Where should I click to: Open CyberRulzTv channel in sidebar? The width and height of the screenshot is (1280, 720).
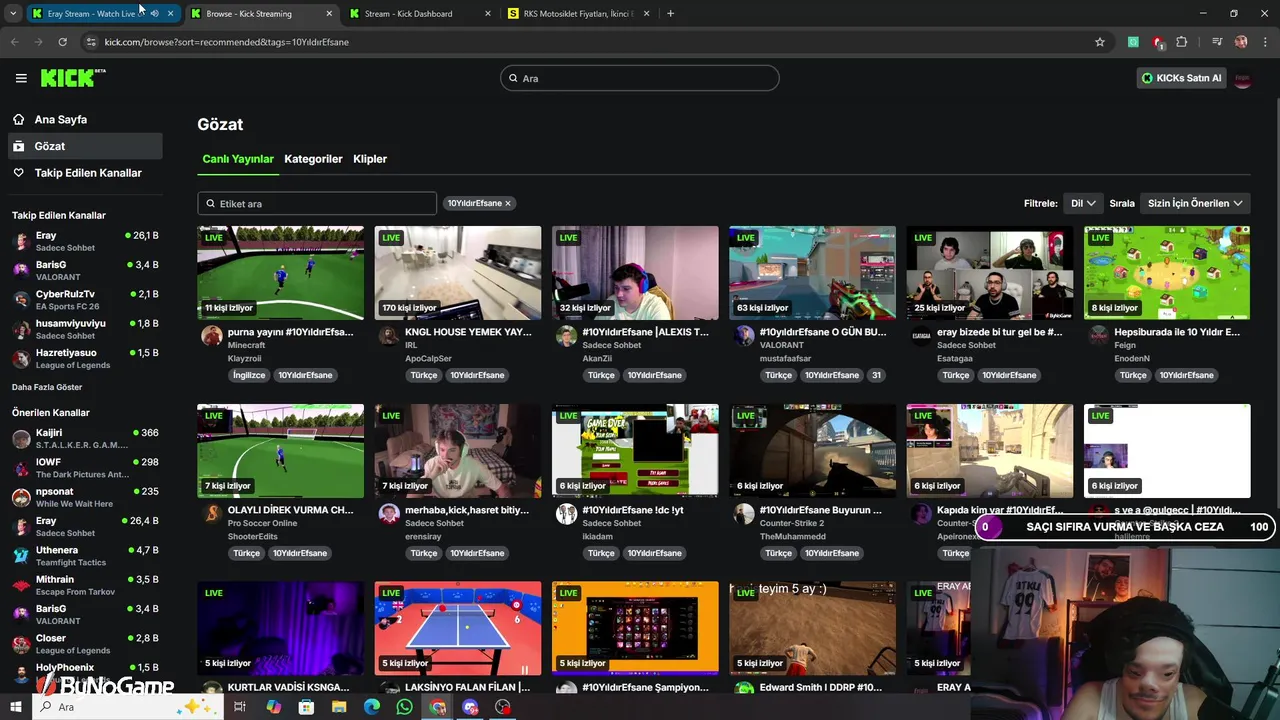point(85,300)
